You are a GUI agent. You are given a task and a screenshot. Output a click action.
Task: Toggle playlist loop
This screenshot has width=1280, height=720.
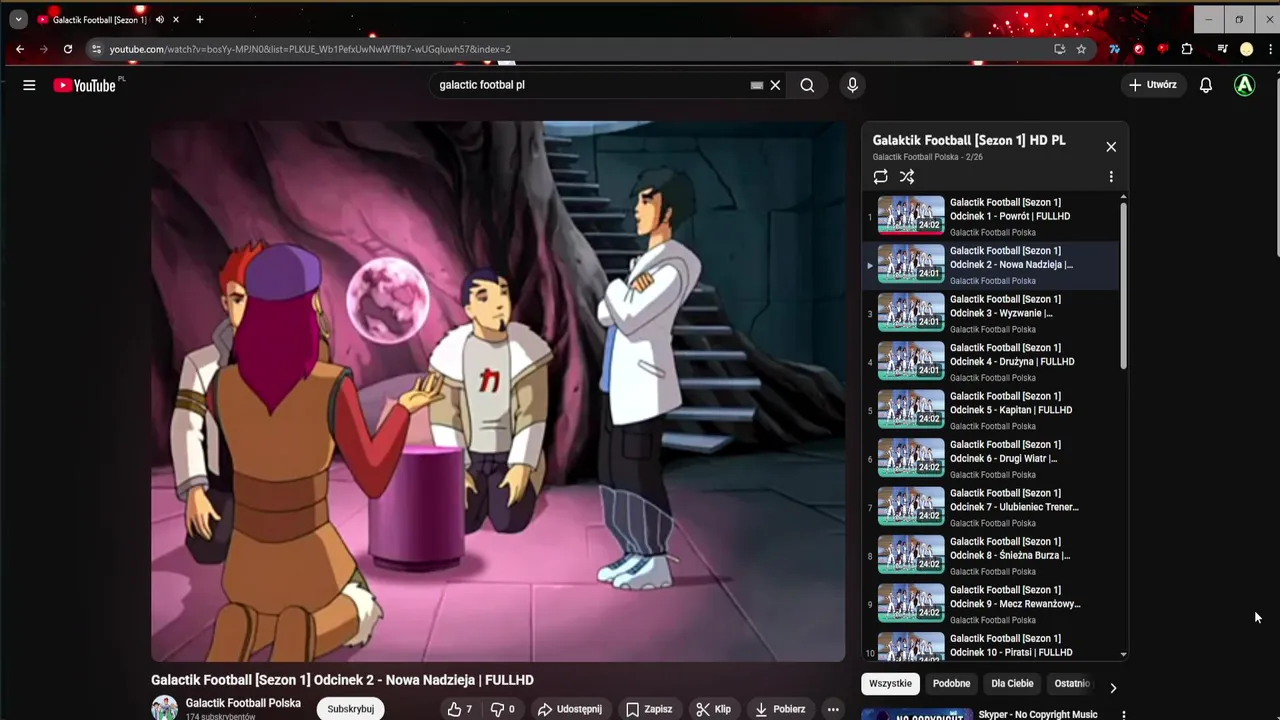tap(880, 177)
